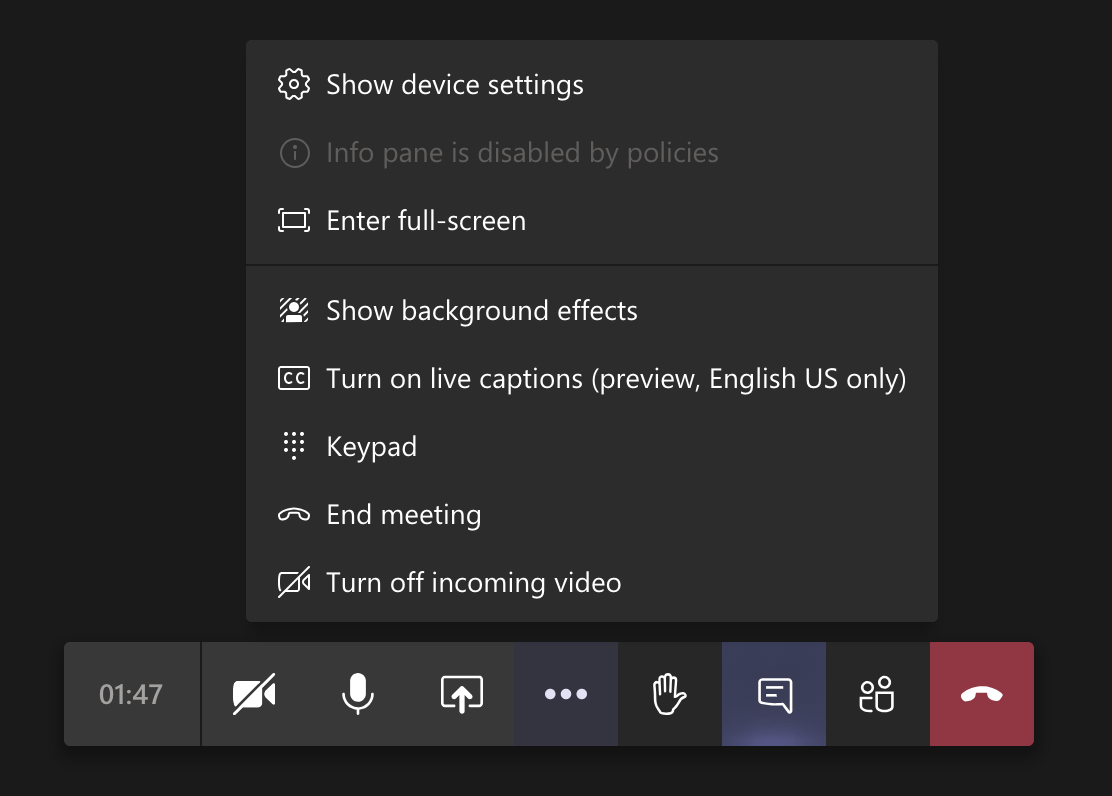Click the CC live captions icon

[294, 379]
